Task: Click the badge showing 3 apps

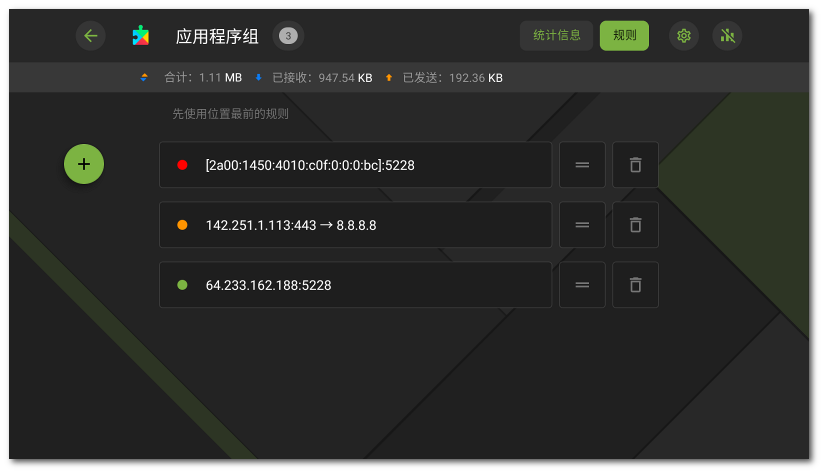Action: [x=288, y=36]
